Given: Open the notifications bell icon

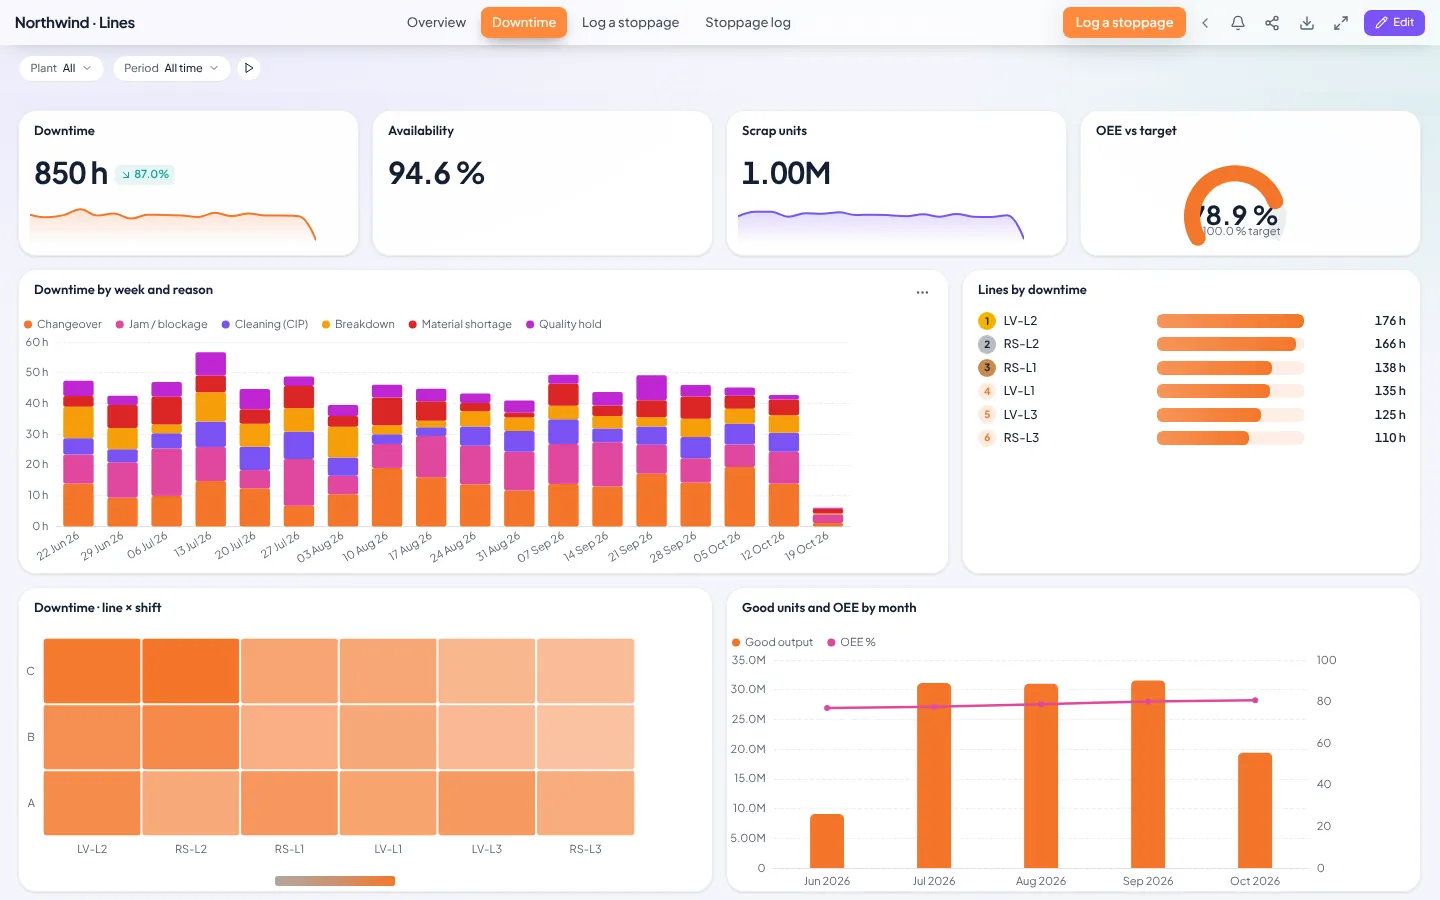Looking at the screenshot, I should (1238, 23).
